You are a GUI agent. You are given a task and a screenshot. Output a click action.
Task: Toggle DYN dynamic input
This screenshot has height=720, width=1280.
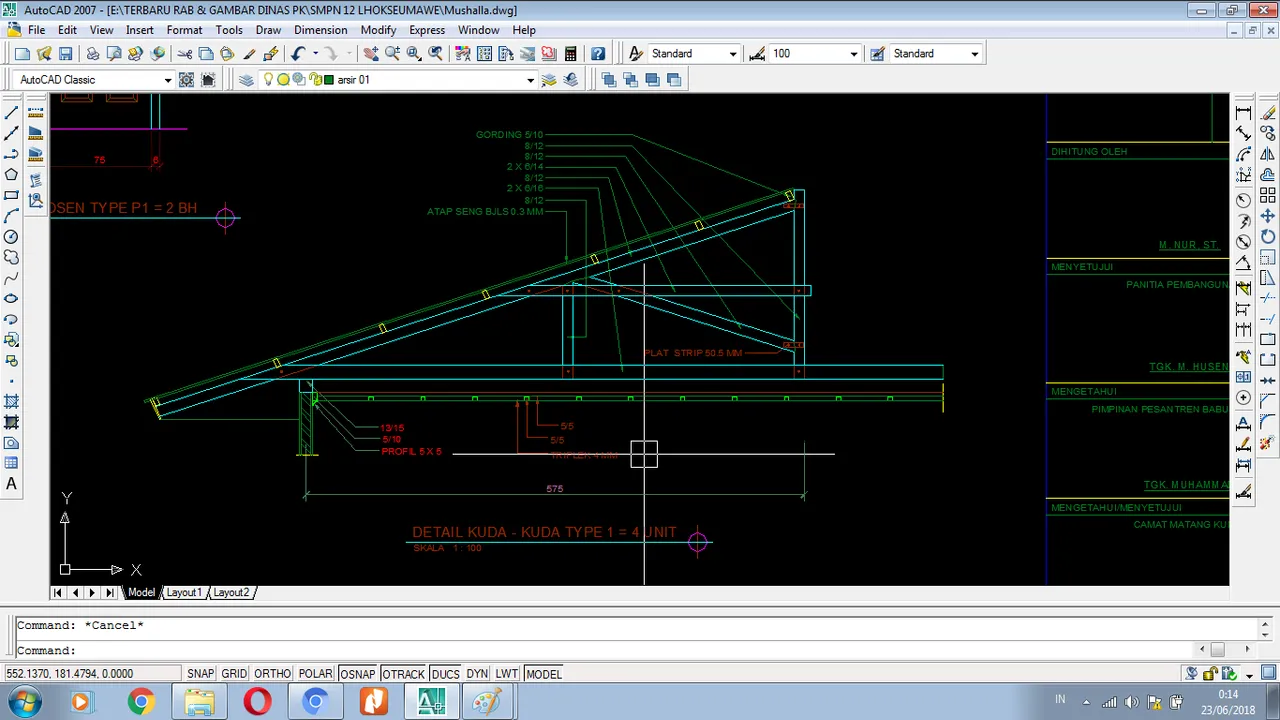(x=477, y=674)
